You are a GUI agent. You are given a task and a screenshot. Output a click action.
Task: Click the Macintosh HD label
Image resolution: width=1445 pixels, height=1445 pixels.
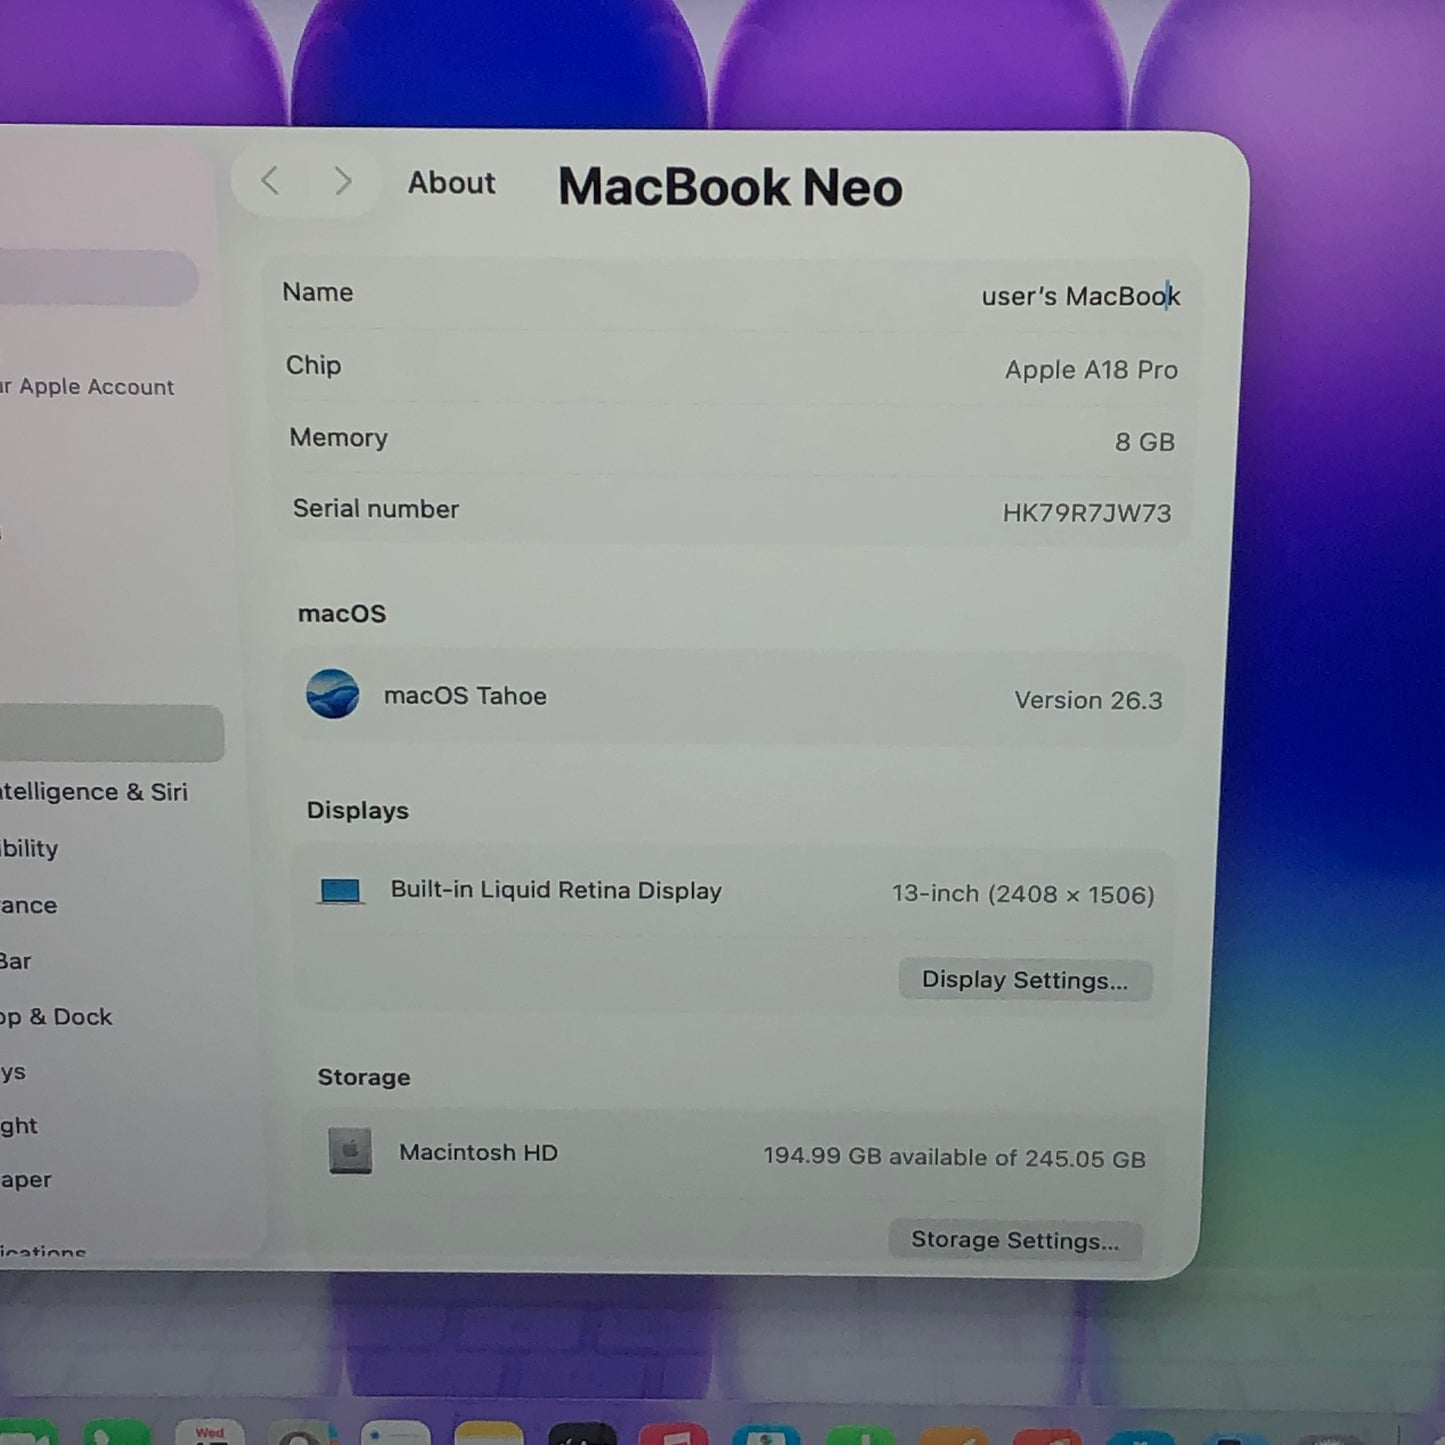(478, 1152)
